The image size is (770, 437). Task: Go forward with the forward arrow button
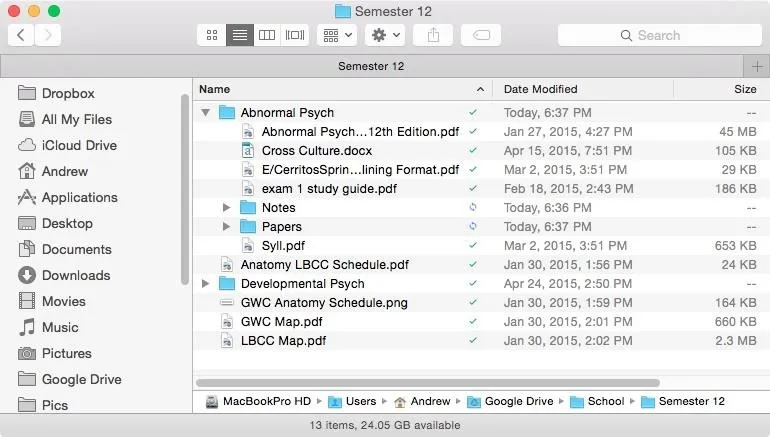tap(48, 35)
